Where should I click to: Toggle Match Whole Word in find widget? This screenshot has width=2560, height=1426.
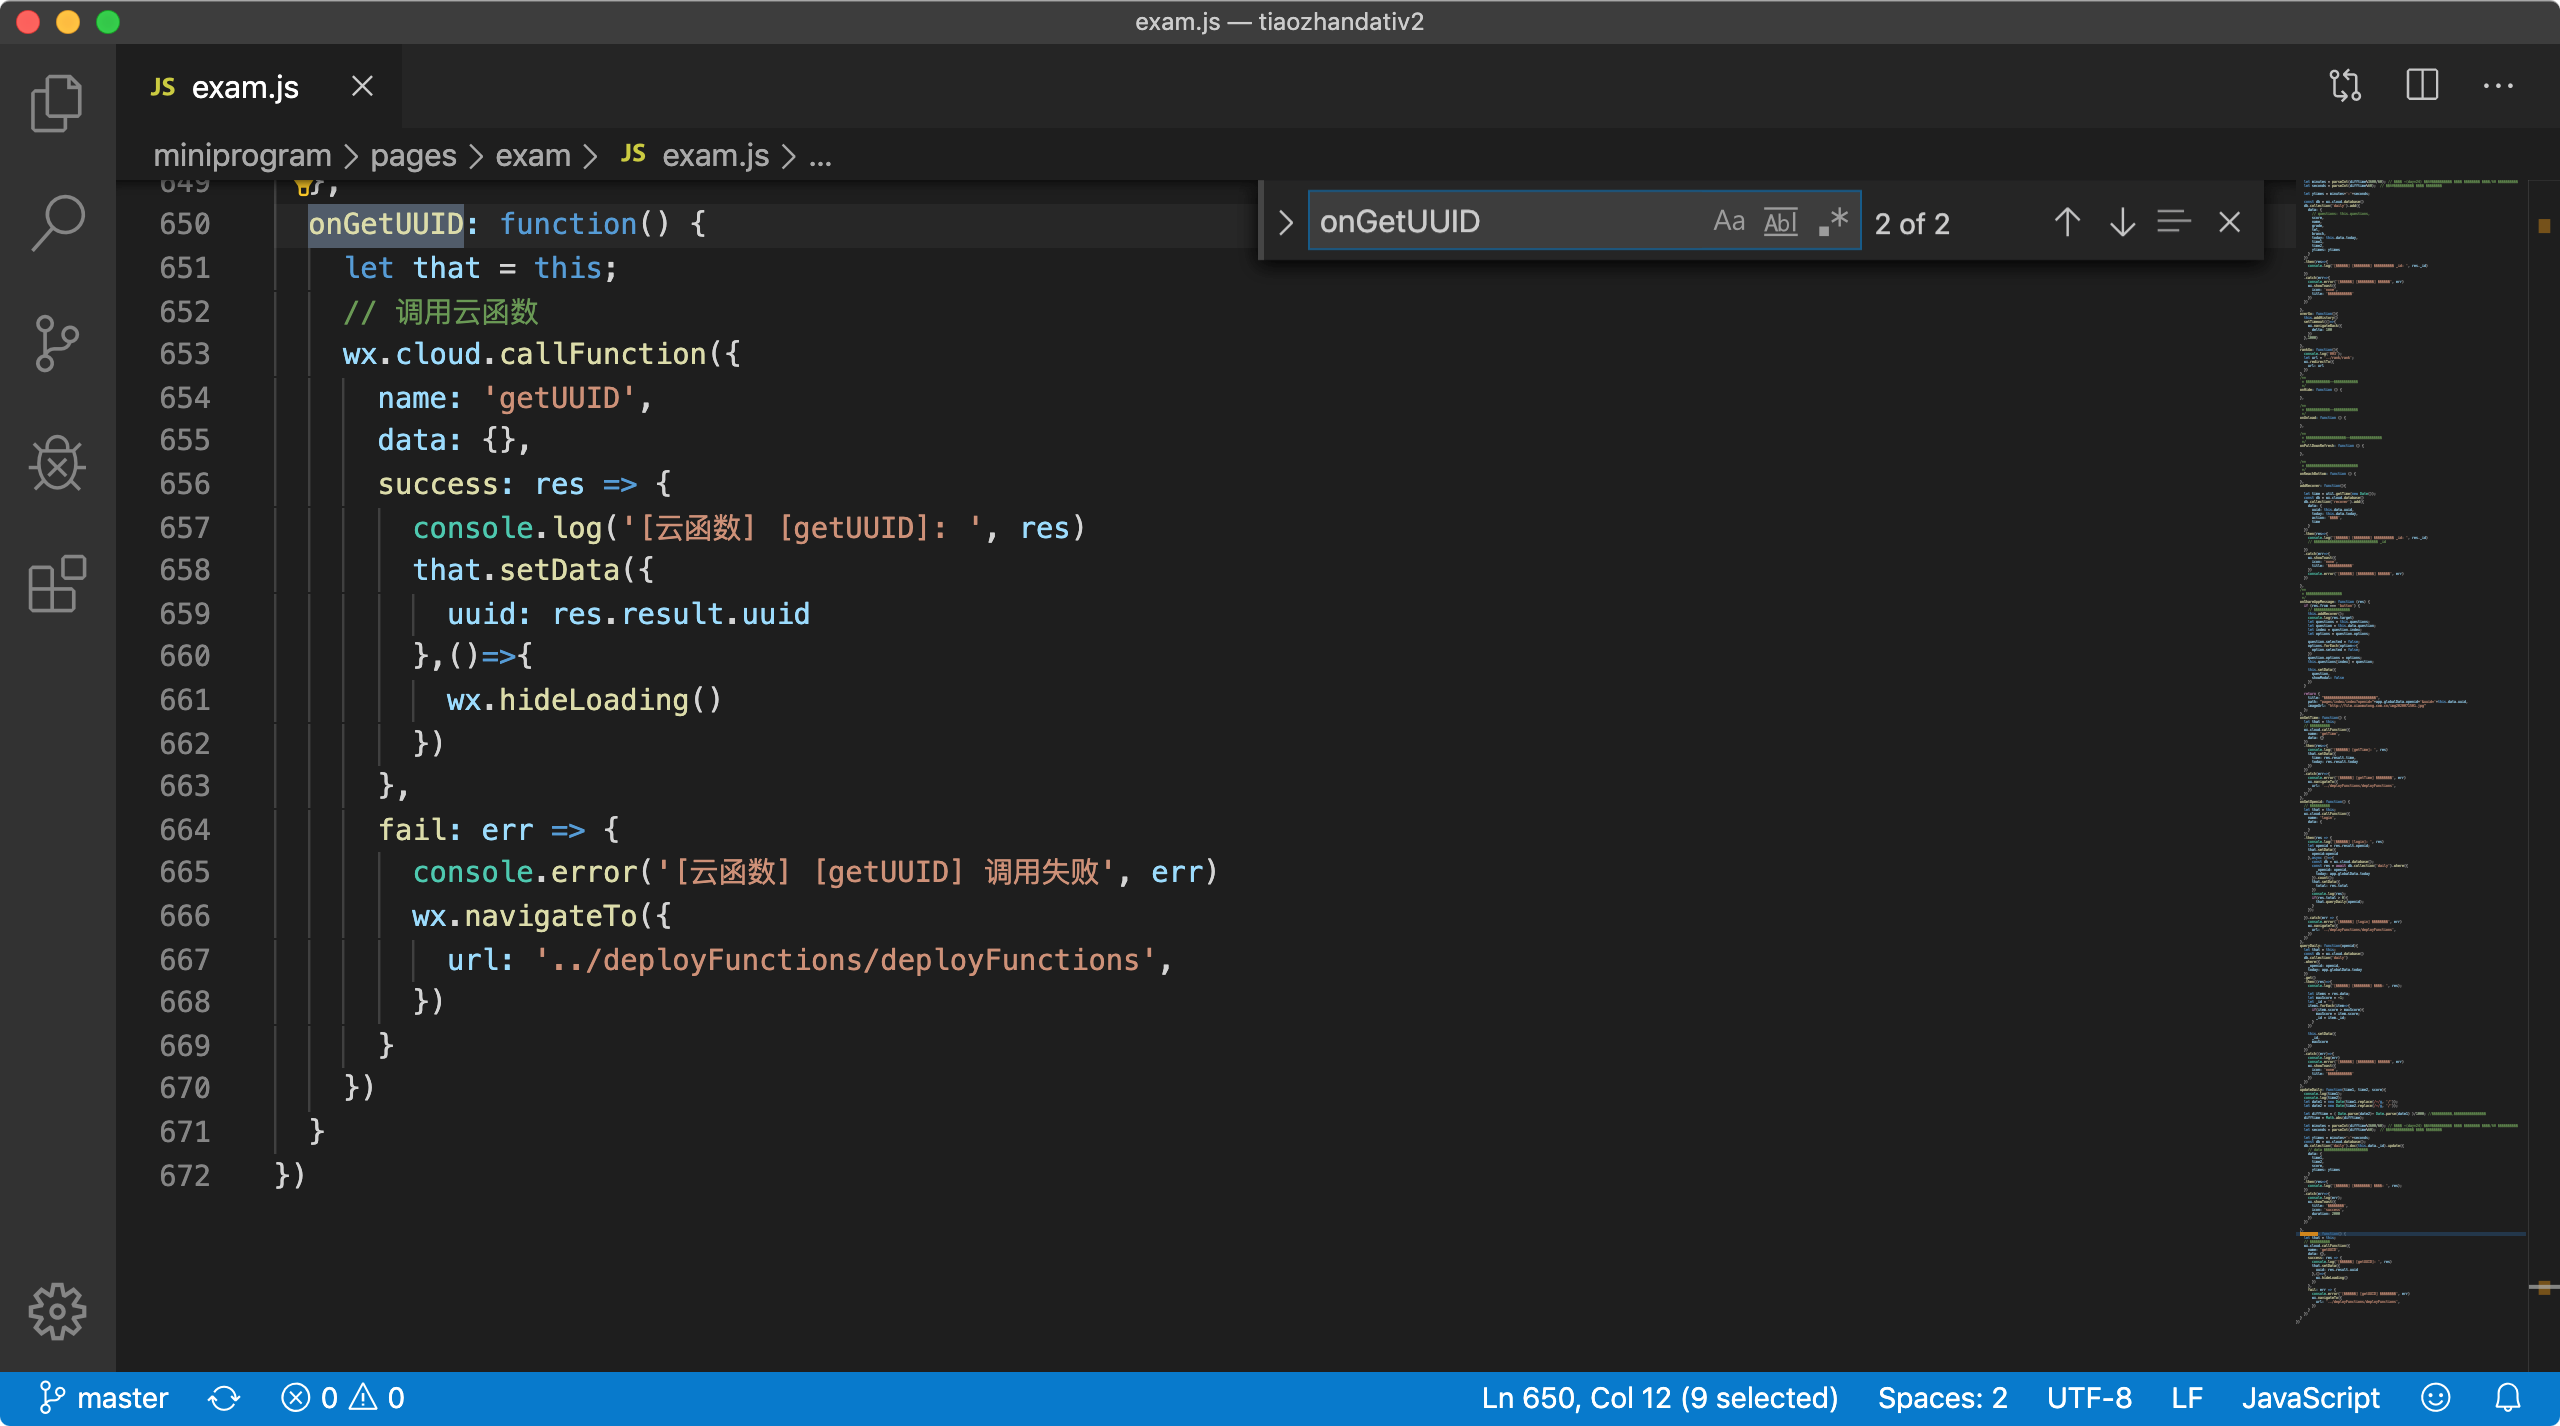[1780, 222]
